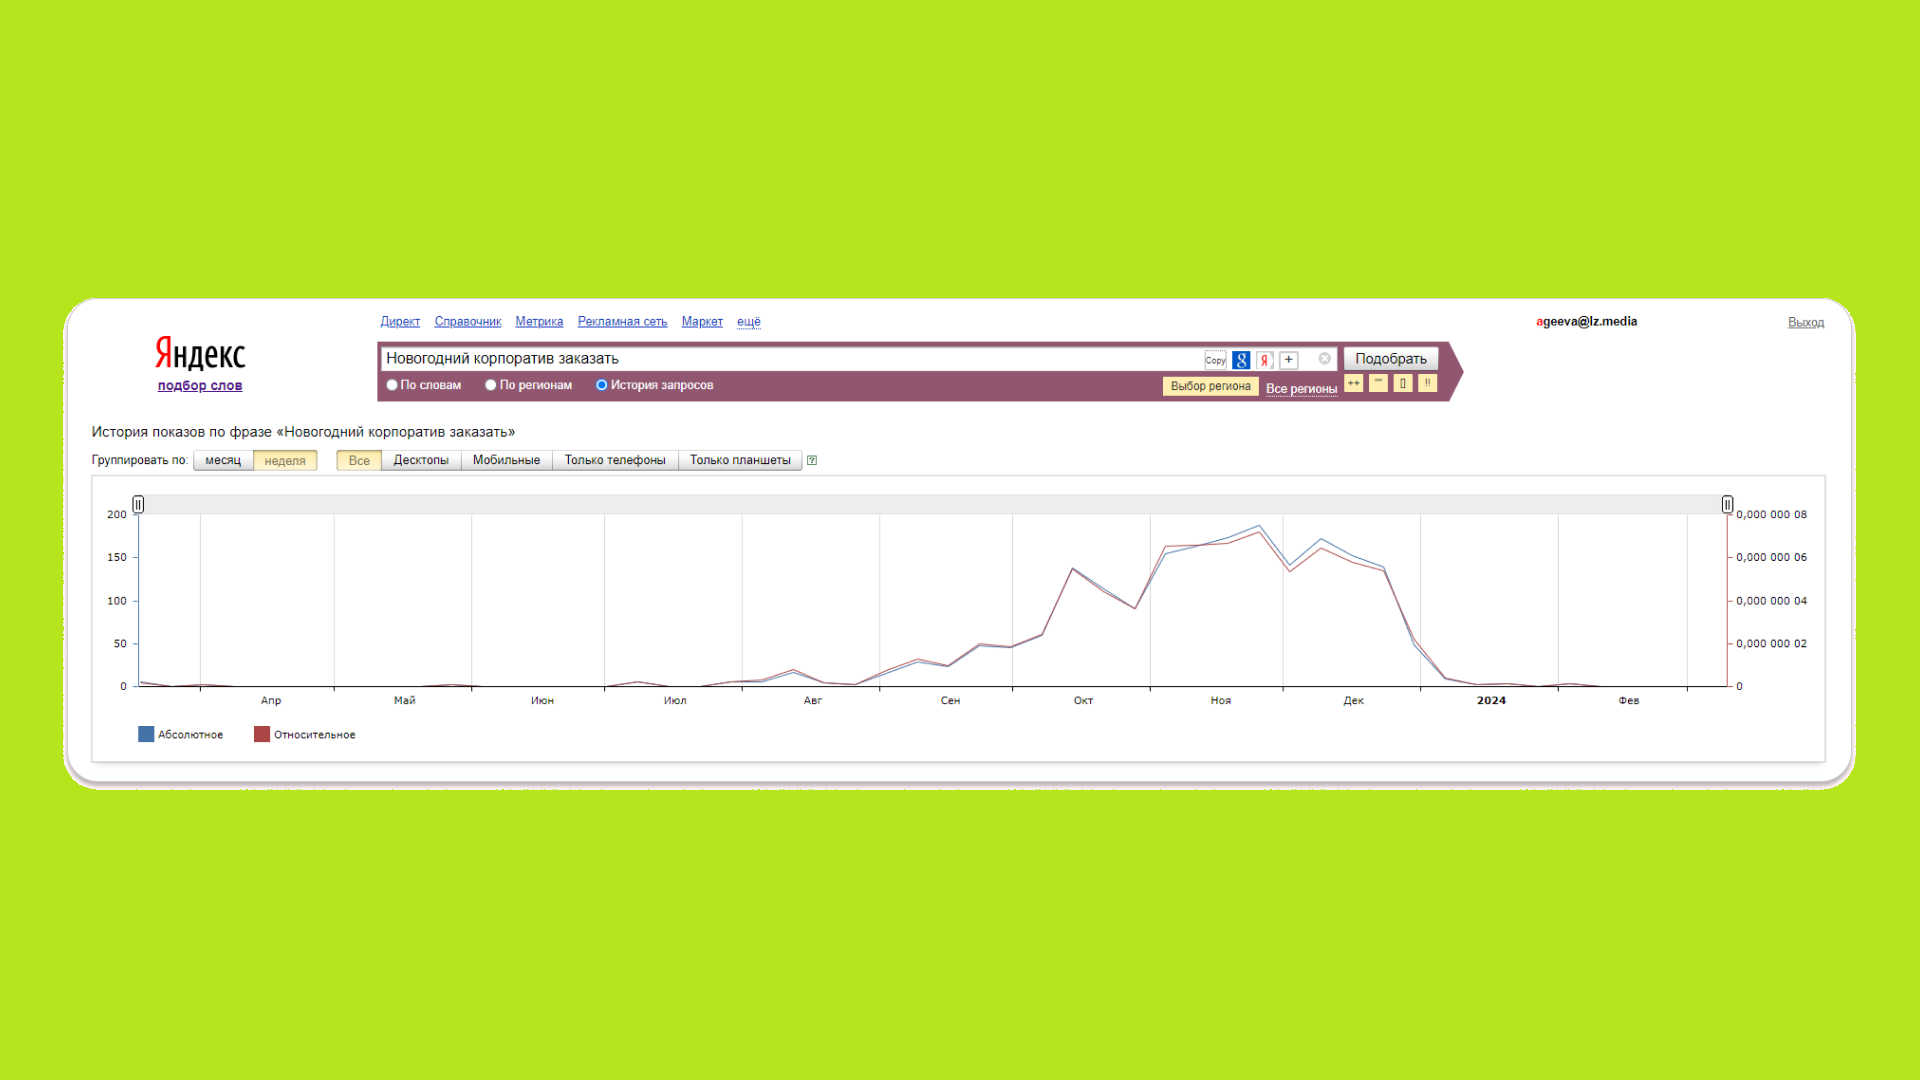This screenshot has width=1920, height=1080.
Task: Click the right range slider handle
Action: [x=1727, y=504]
